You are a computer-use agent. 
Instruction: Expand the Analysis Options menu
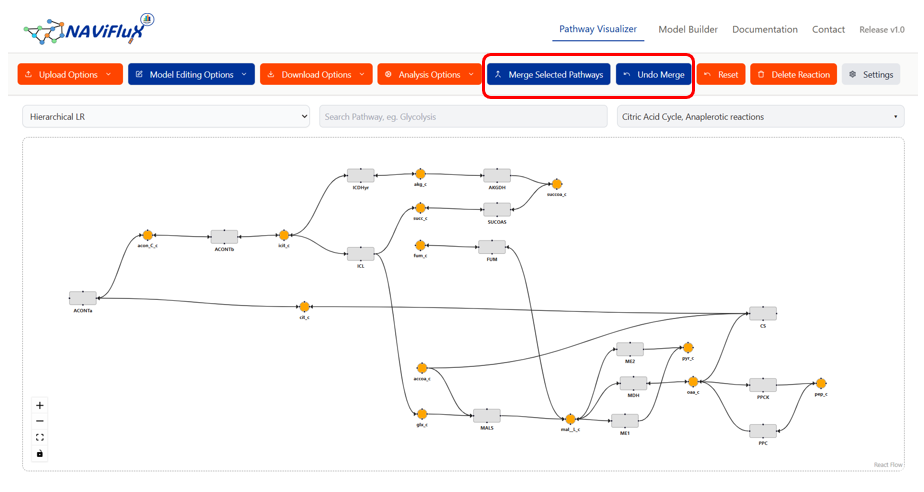point(429,75)
